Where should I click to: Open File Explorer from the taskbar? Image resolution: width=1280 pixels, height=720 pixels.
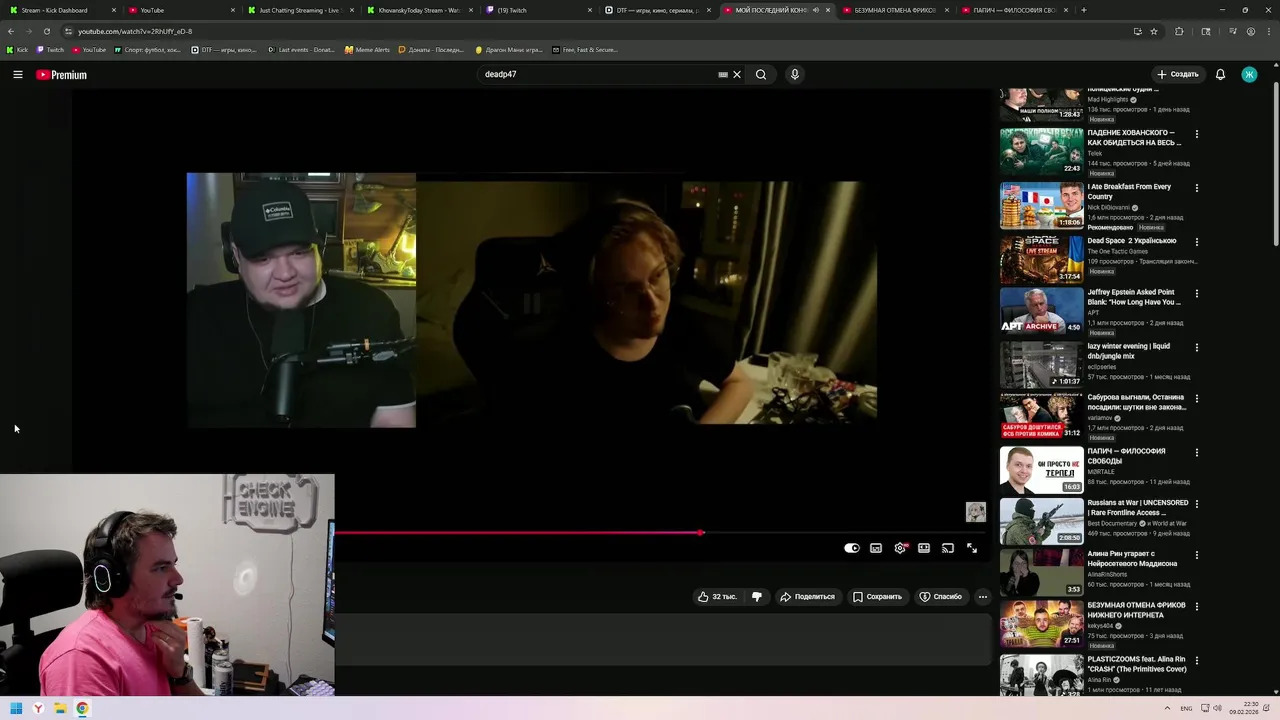tap(60, 709)
